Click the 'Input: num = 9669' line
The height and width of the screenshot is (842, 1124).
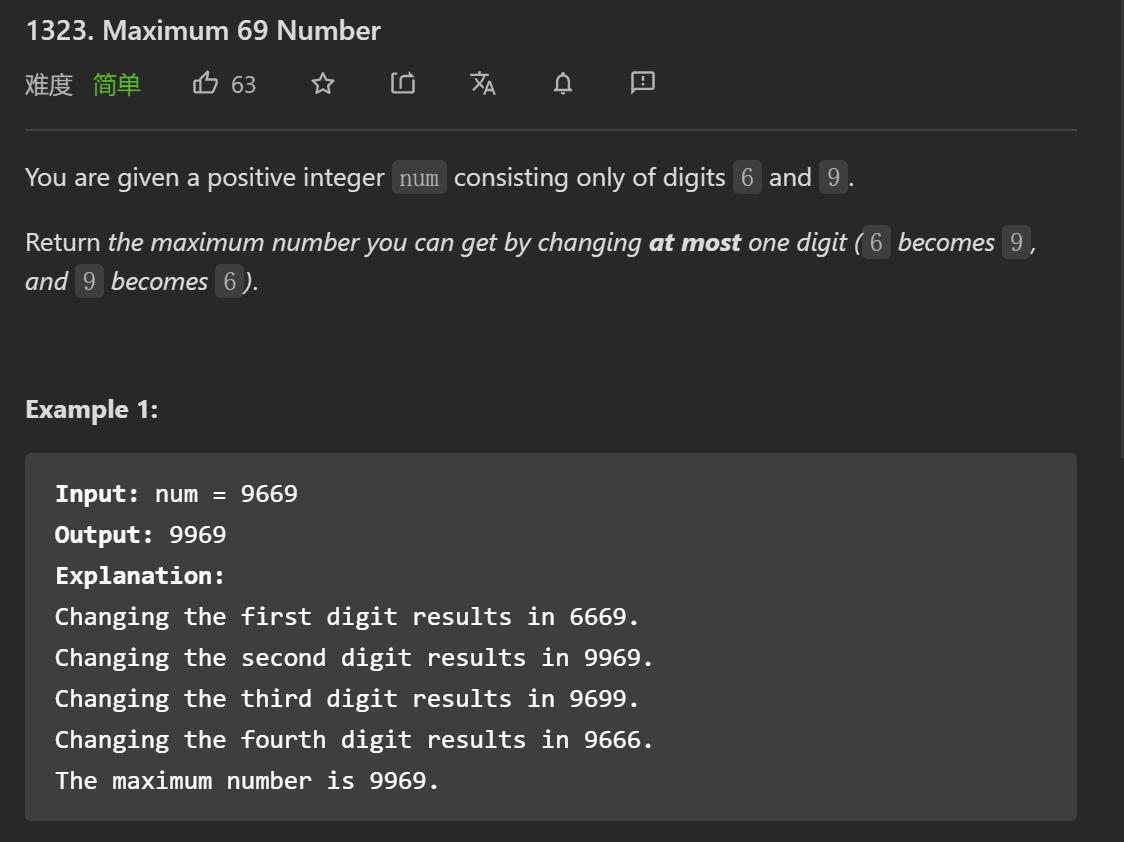[x=176, y=494]
